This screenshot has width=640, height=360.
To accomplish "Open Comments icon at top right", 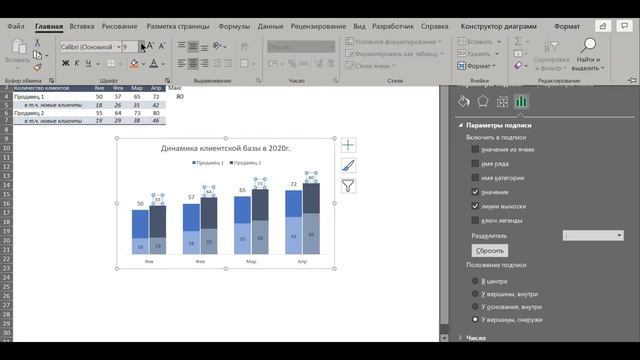I will click(x=624, y=26).
